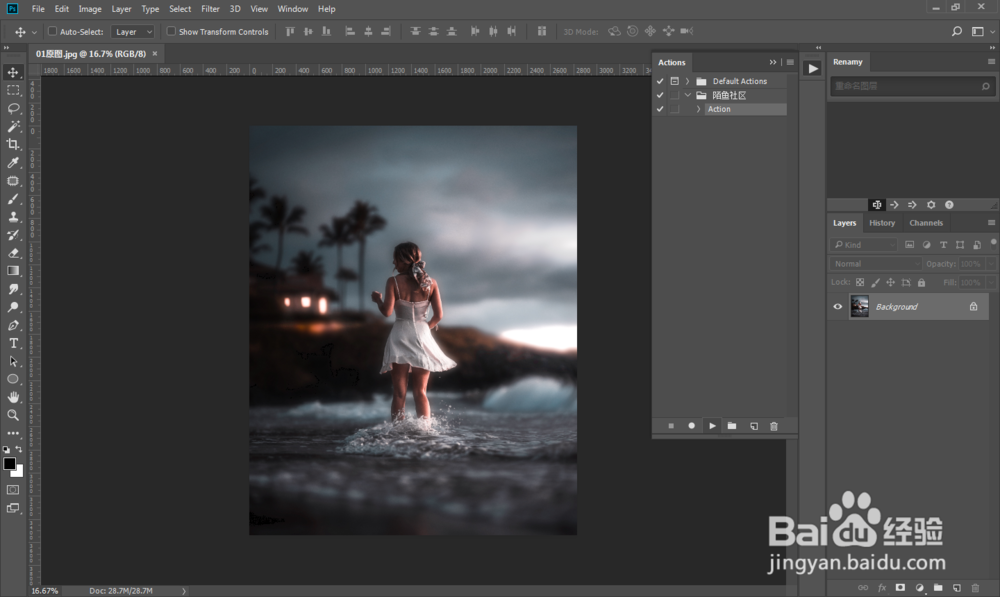Toggle dialog box for Default Actions
Viewport: 1000px width, 597px height.
pos(675,81)
